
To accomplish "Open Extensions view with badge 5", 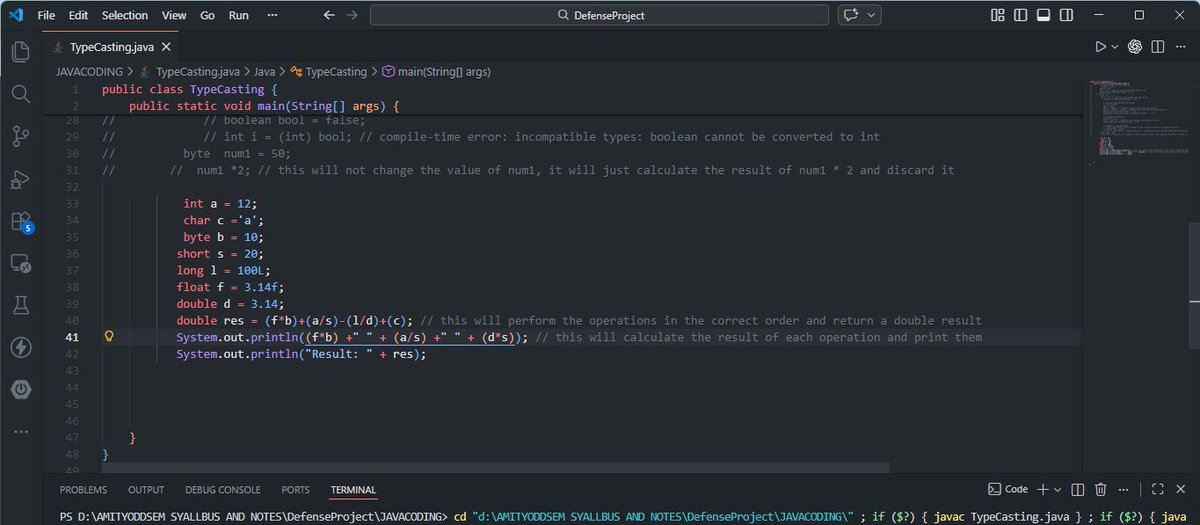I will click(20, 221).
